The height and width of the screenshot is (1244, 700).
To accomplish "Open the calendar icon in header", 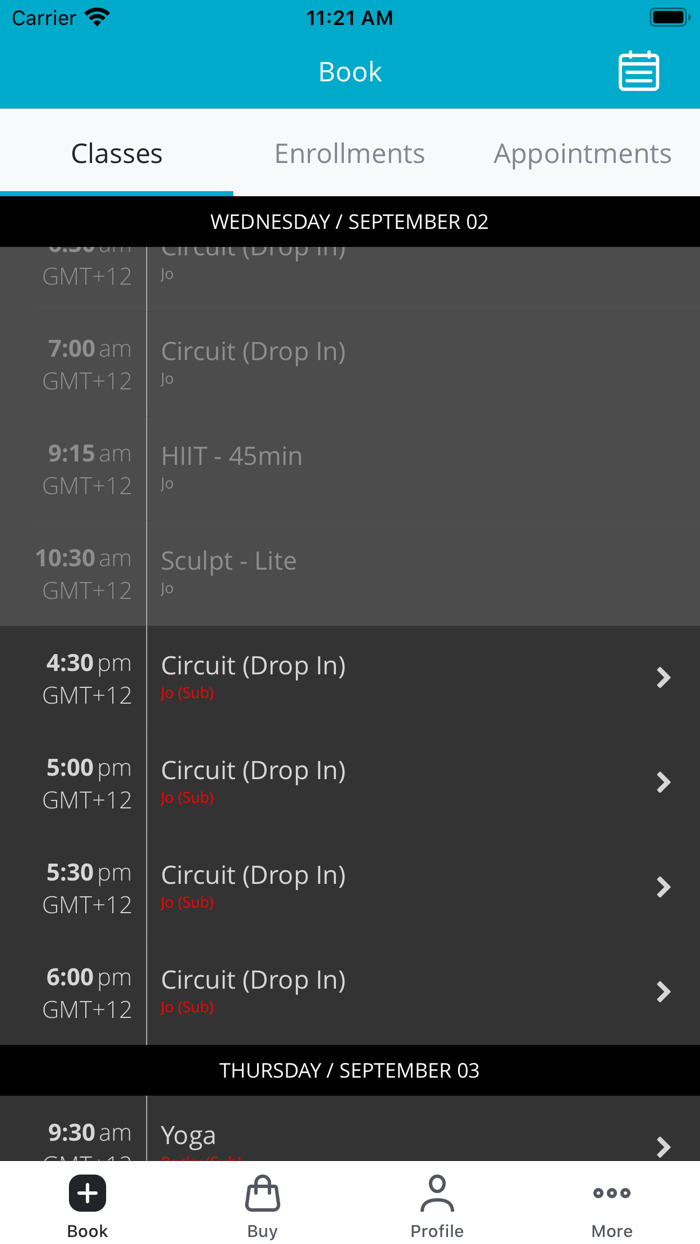I will click(638, 72).
